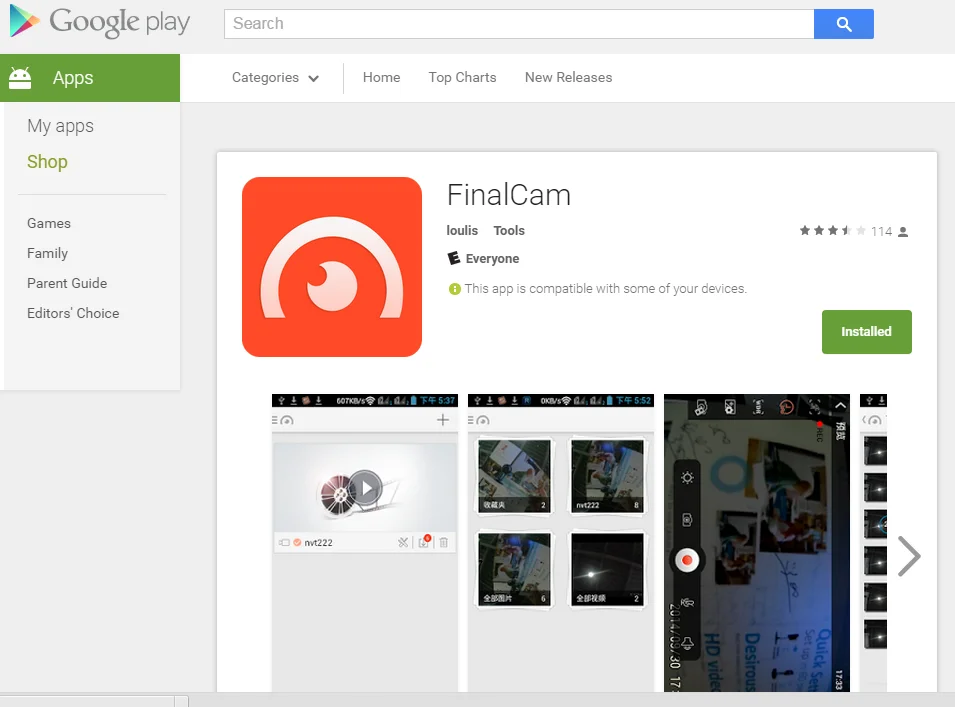Open New Releases tab

click(x=568, y=77)
